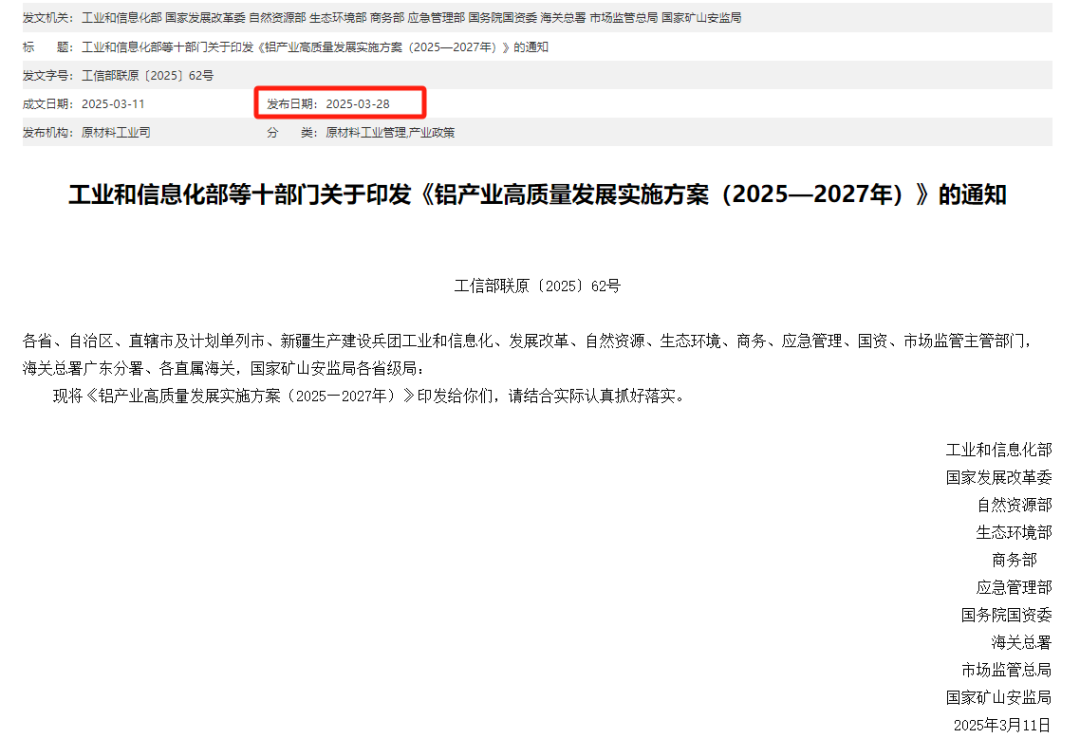Click signatory 商务部
This screenshot has width=1080, height=738.
tap(1014, 560)
